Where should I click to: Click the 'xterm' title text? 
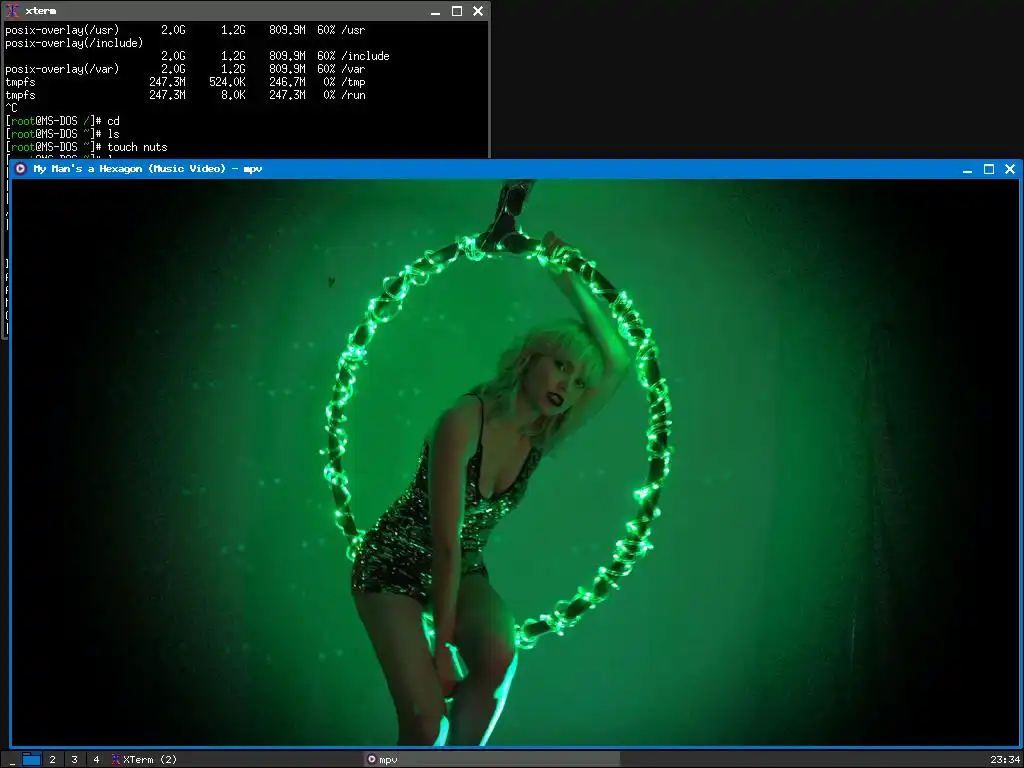(40, 11)
